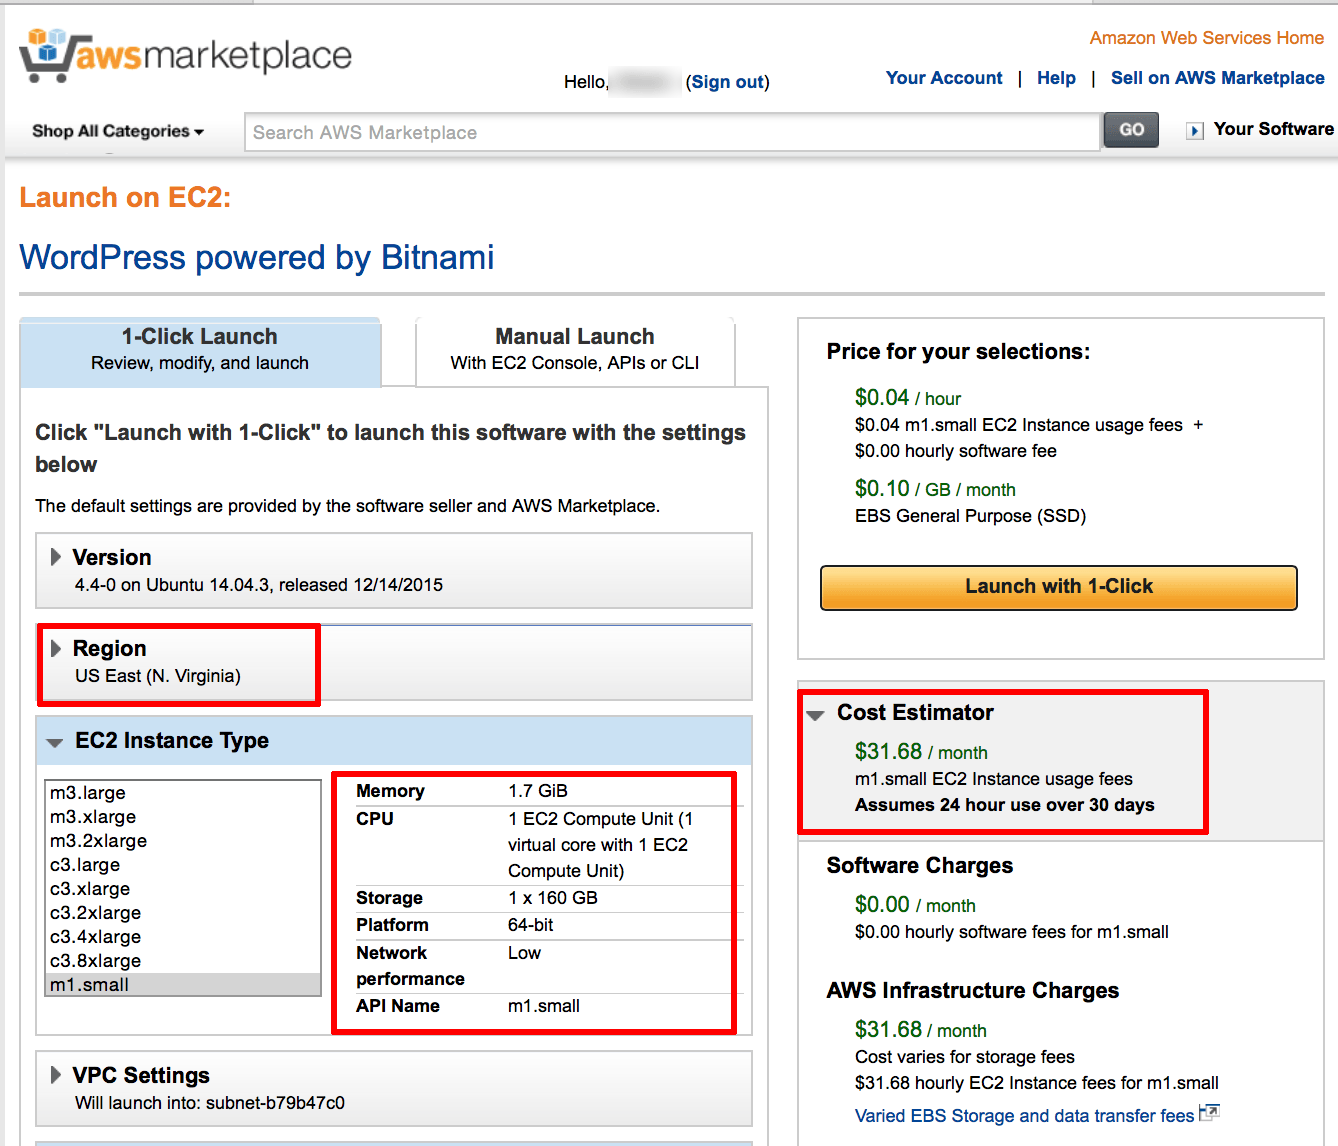Open the Your Software link
Viewport: 1338px width, 1146px height.
[x=1273, y=129]
